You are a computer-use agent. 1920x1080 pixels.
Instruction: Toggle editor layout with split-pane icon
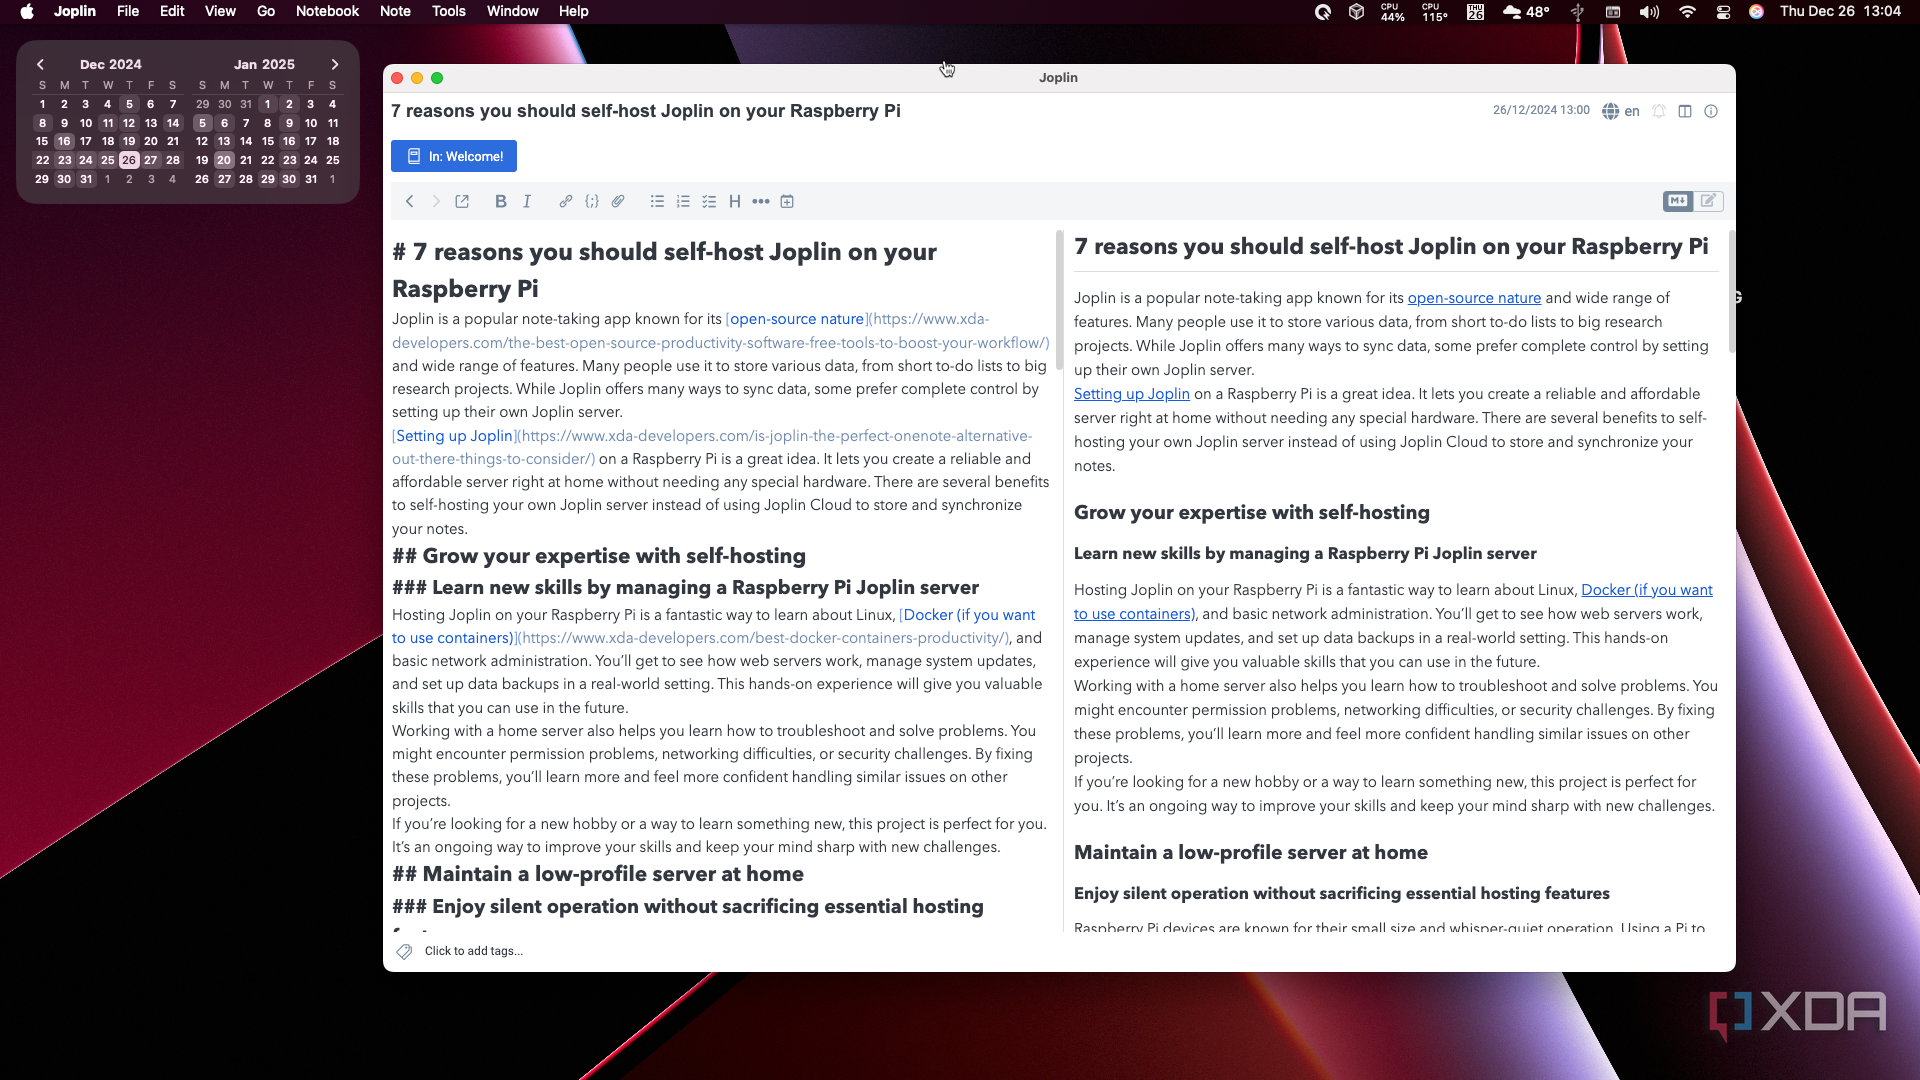tap(1685, 111)
